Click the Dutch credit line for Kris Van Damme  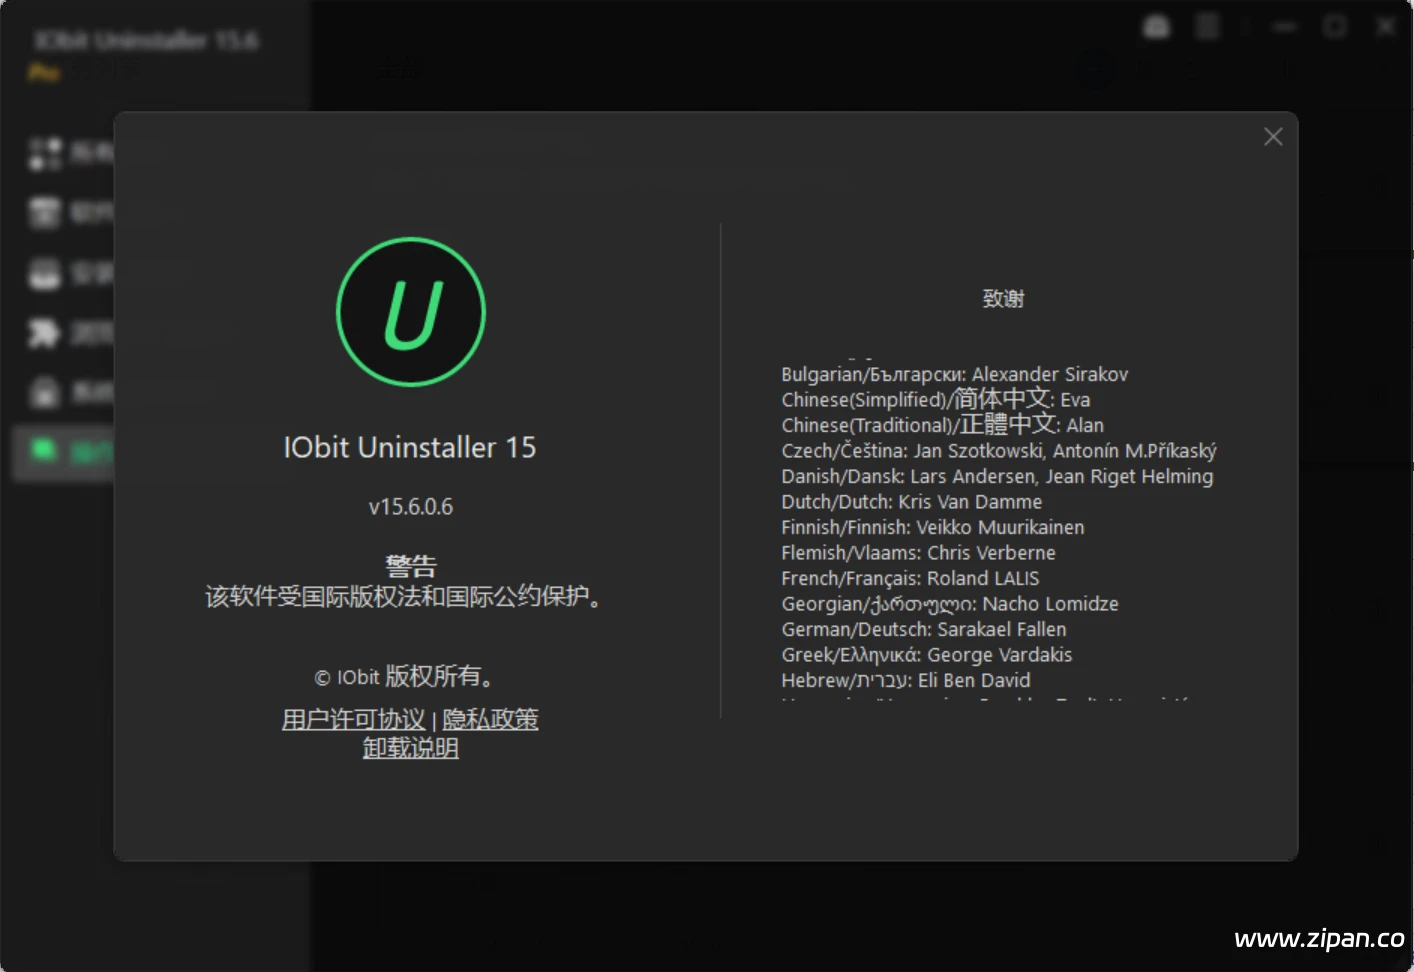[911, 502]
